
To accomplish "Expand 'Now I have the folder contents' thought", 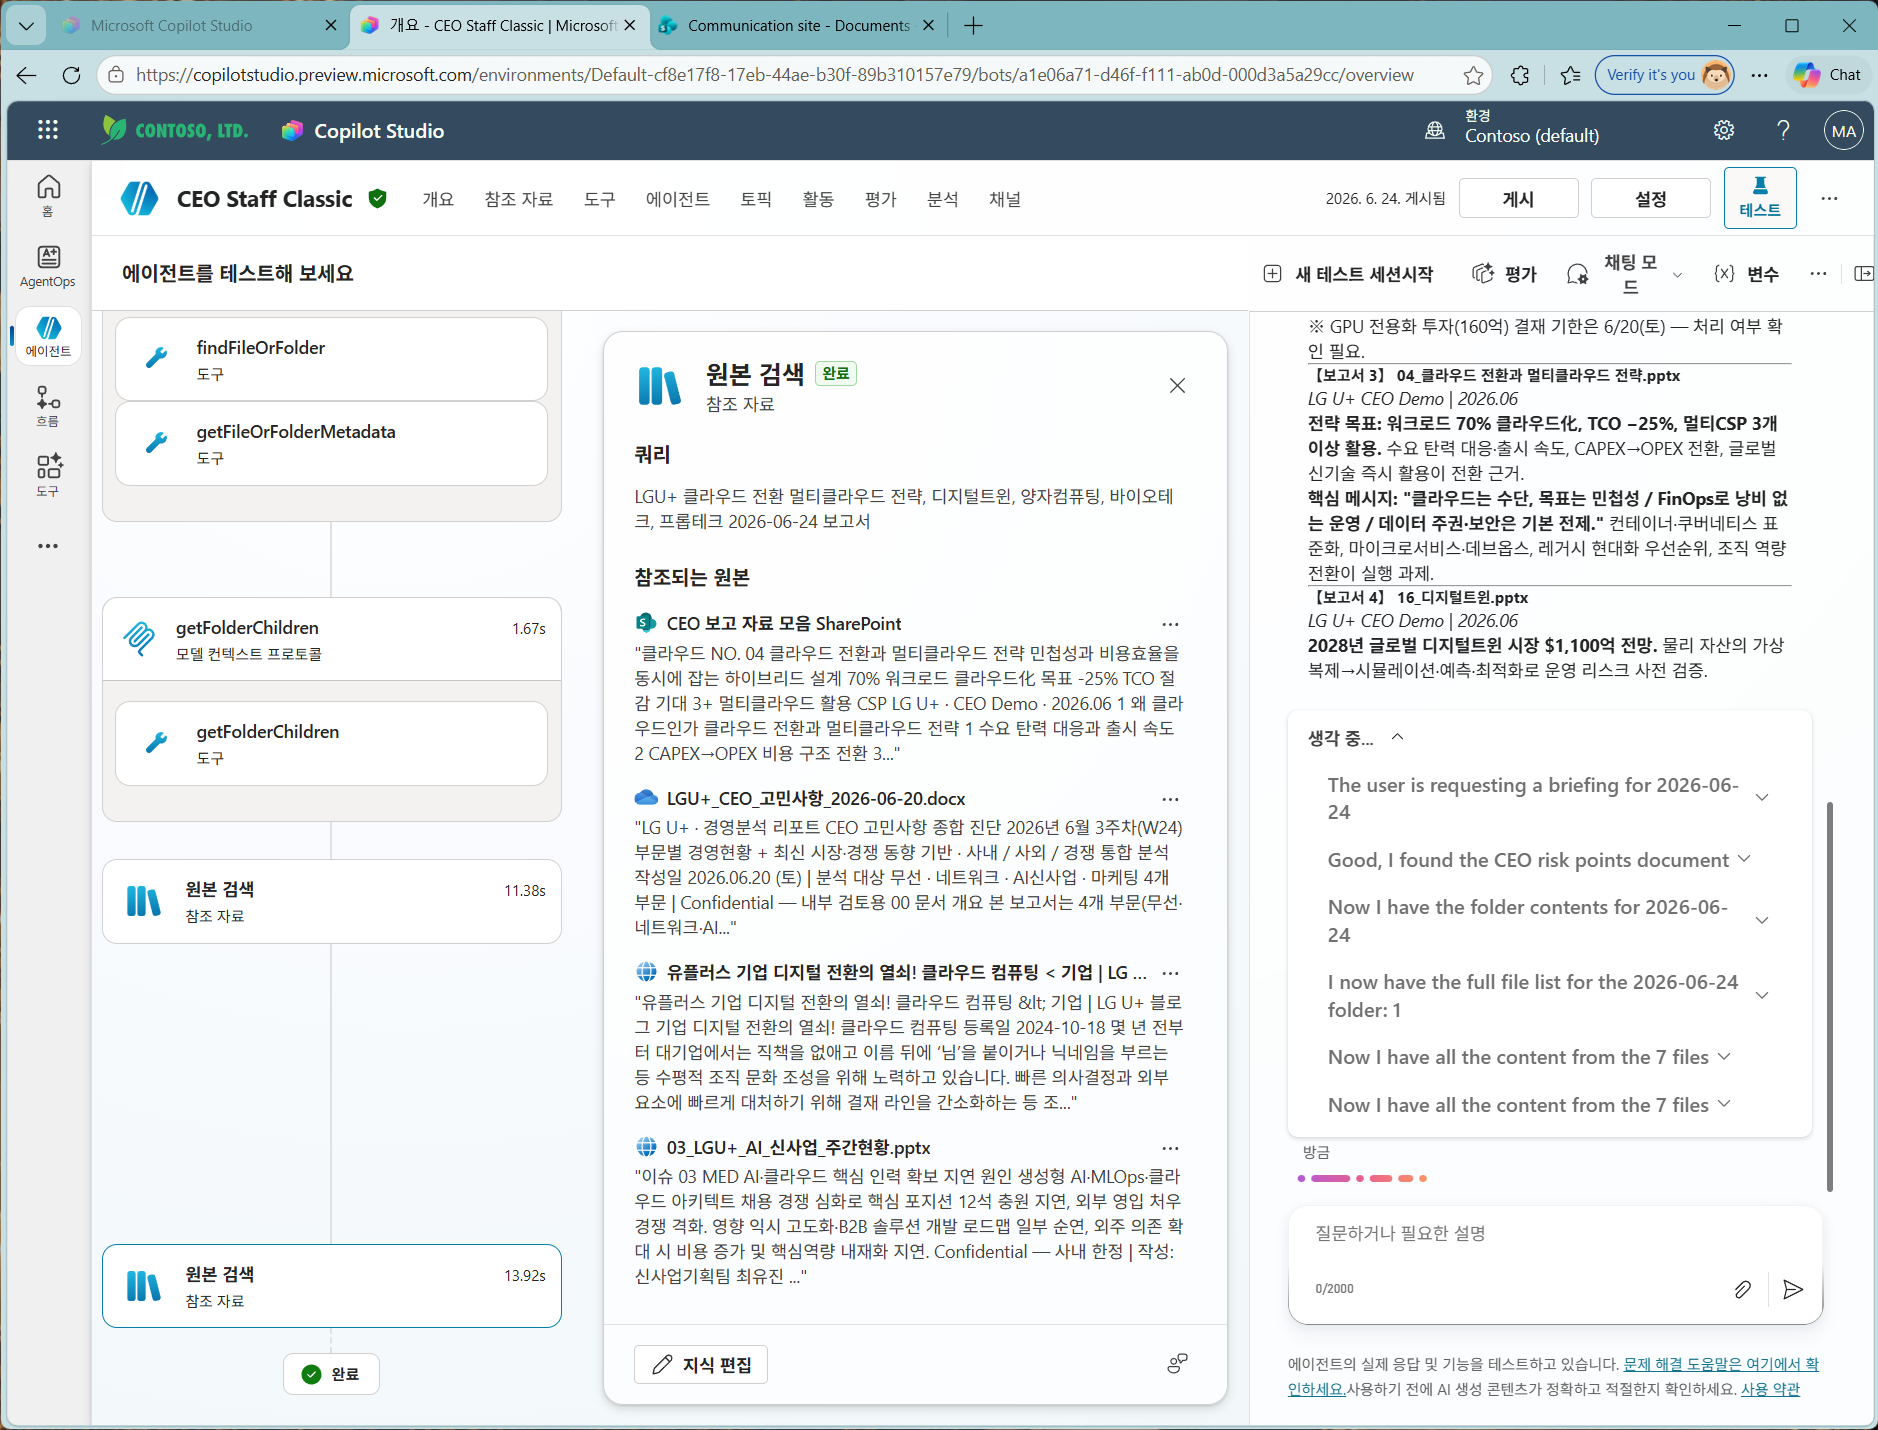I will [1762, 920].
